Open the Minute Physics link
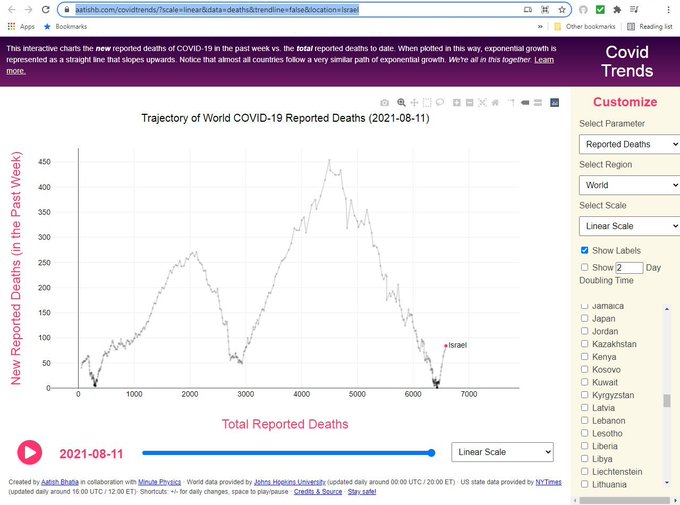This screenshot has height=505, width=680. click(x=159, y=482)
